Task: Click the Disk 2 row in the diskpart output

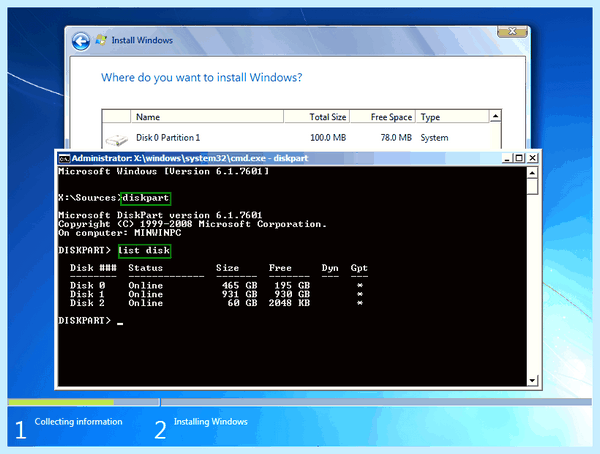Action: pyautogui.click(x=217, y=303)
